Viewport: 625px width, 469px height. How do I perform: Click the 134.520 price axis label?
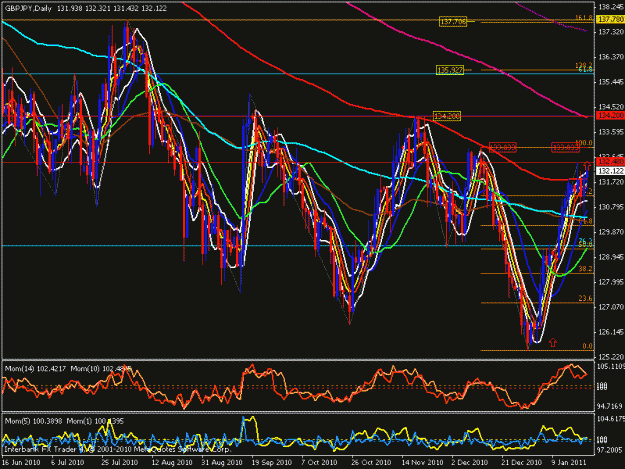(611, 107)
